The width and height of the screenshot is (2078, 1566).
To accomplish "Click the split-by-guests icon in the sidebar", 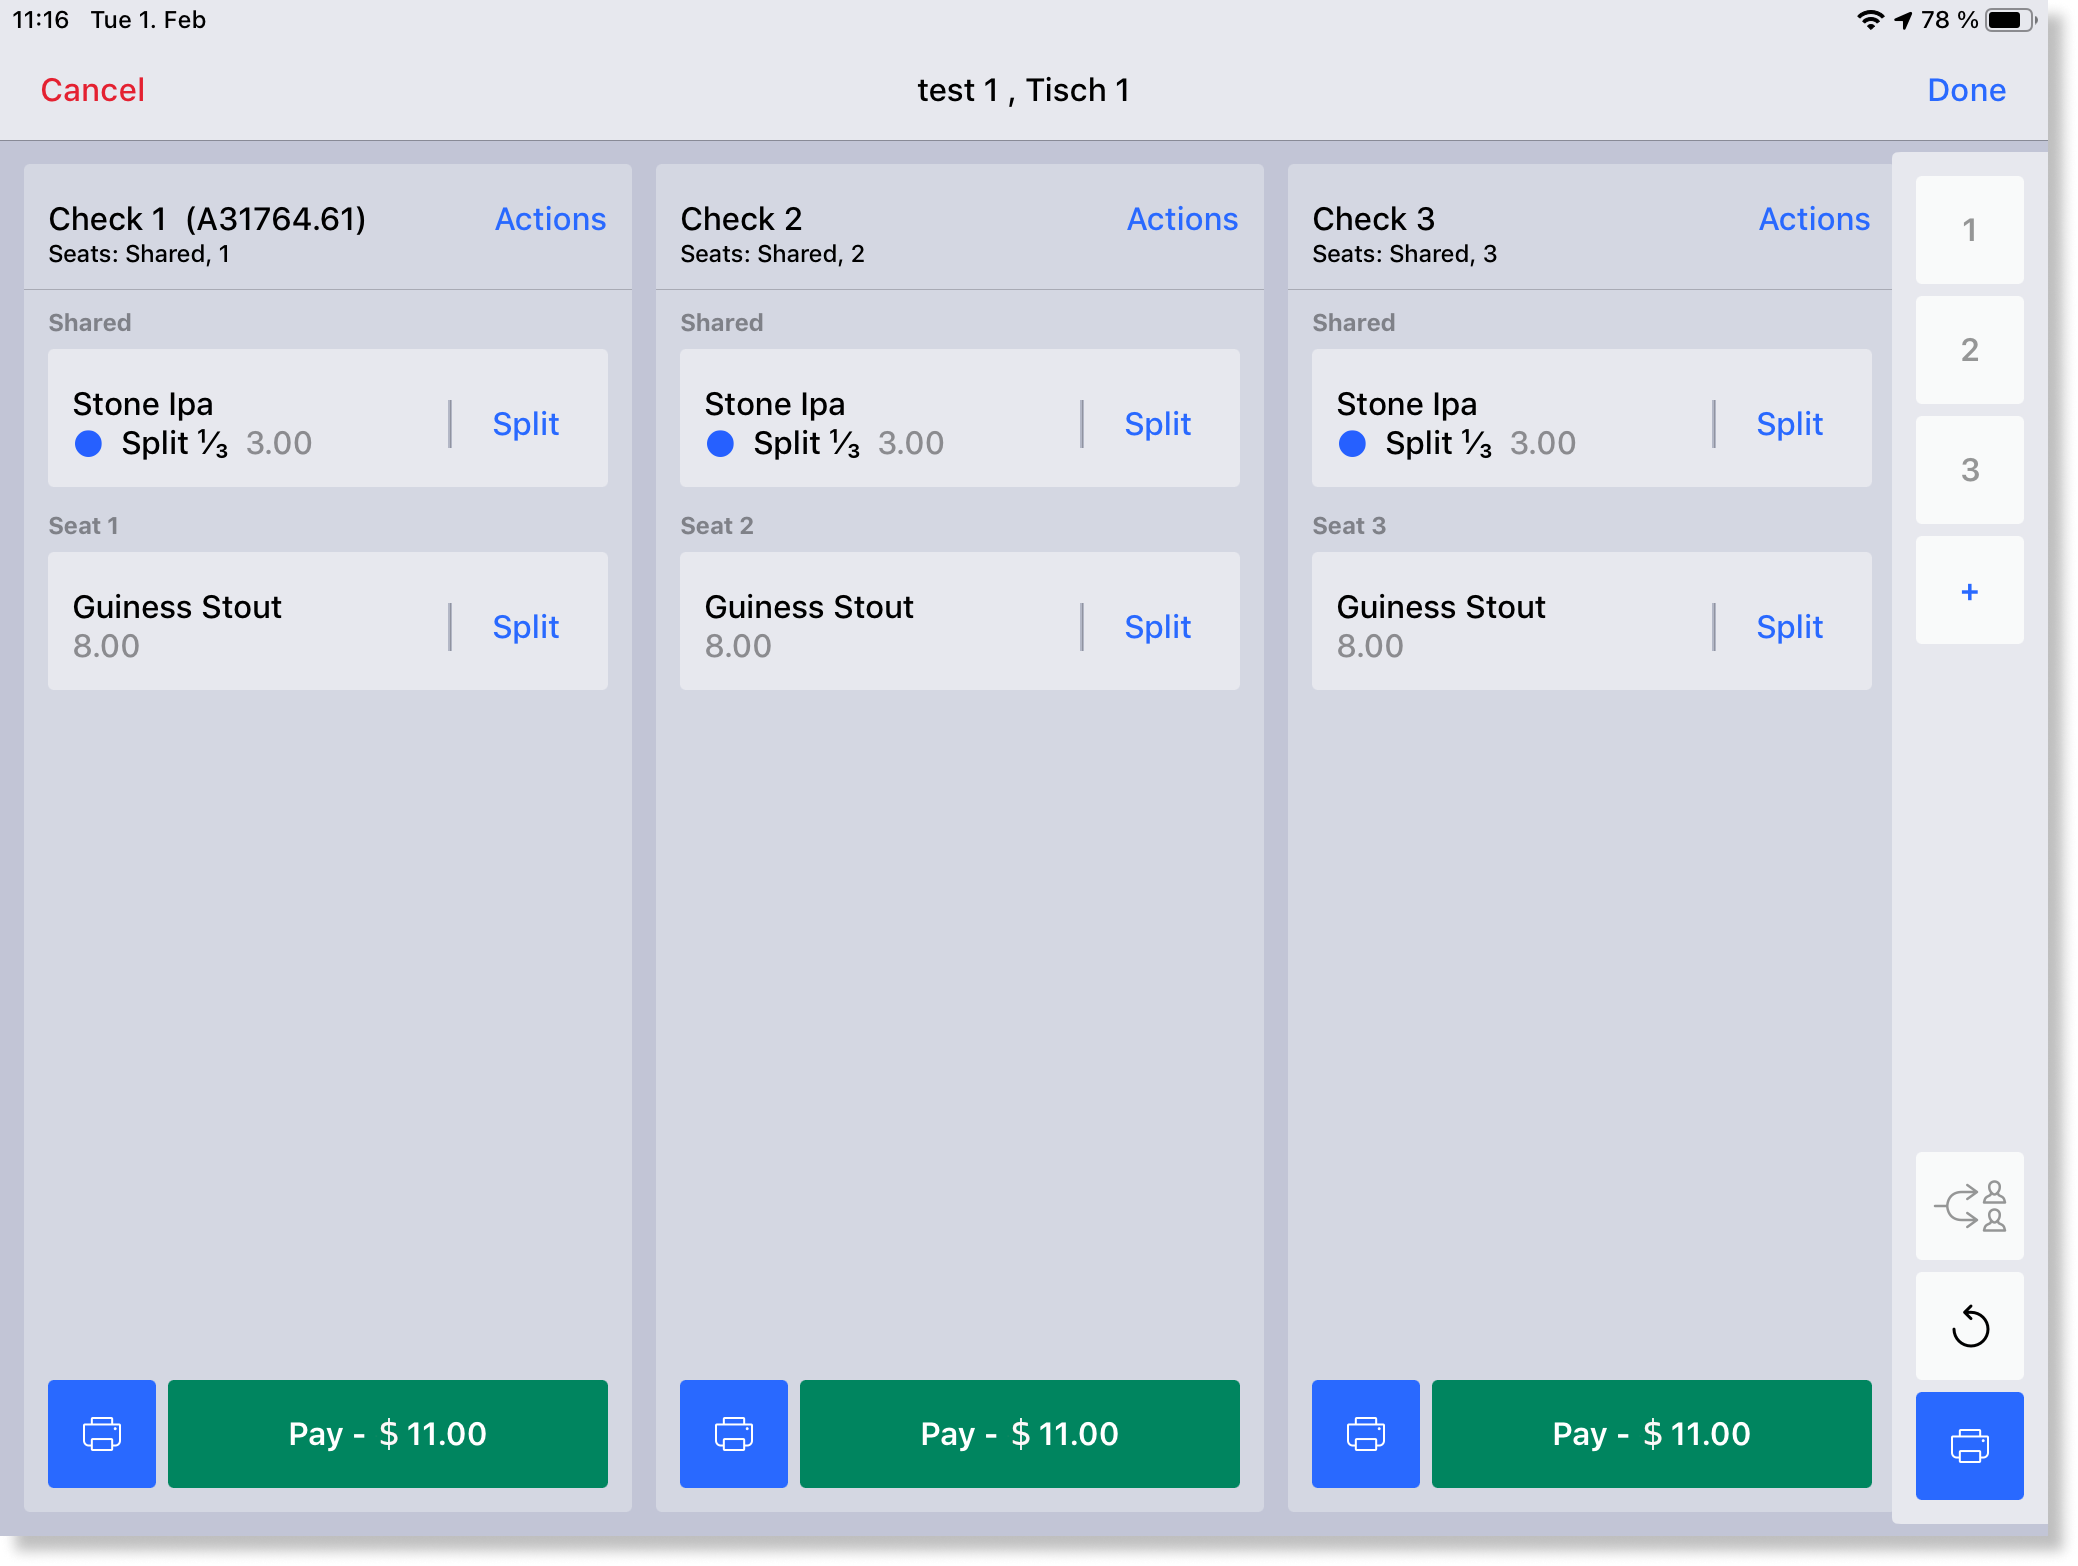I will coord(1968,1206).
